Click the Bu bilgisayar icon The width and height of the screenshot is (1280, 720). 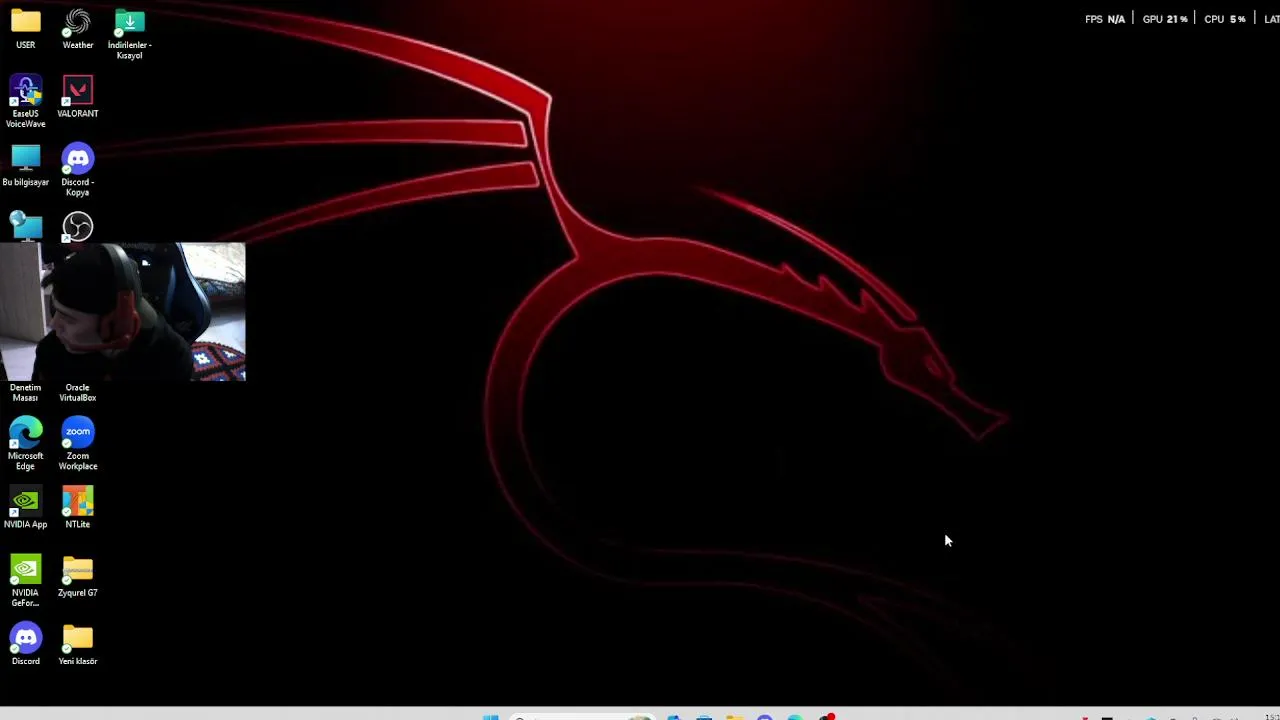pyautogui.click(x=26, y=166)
